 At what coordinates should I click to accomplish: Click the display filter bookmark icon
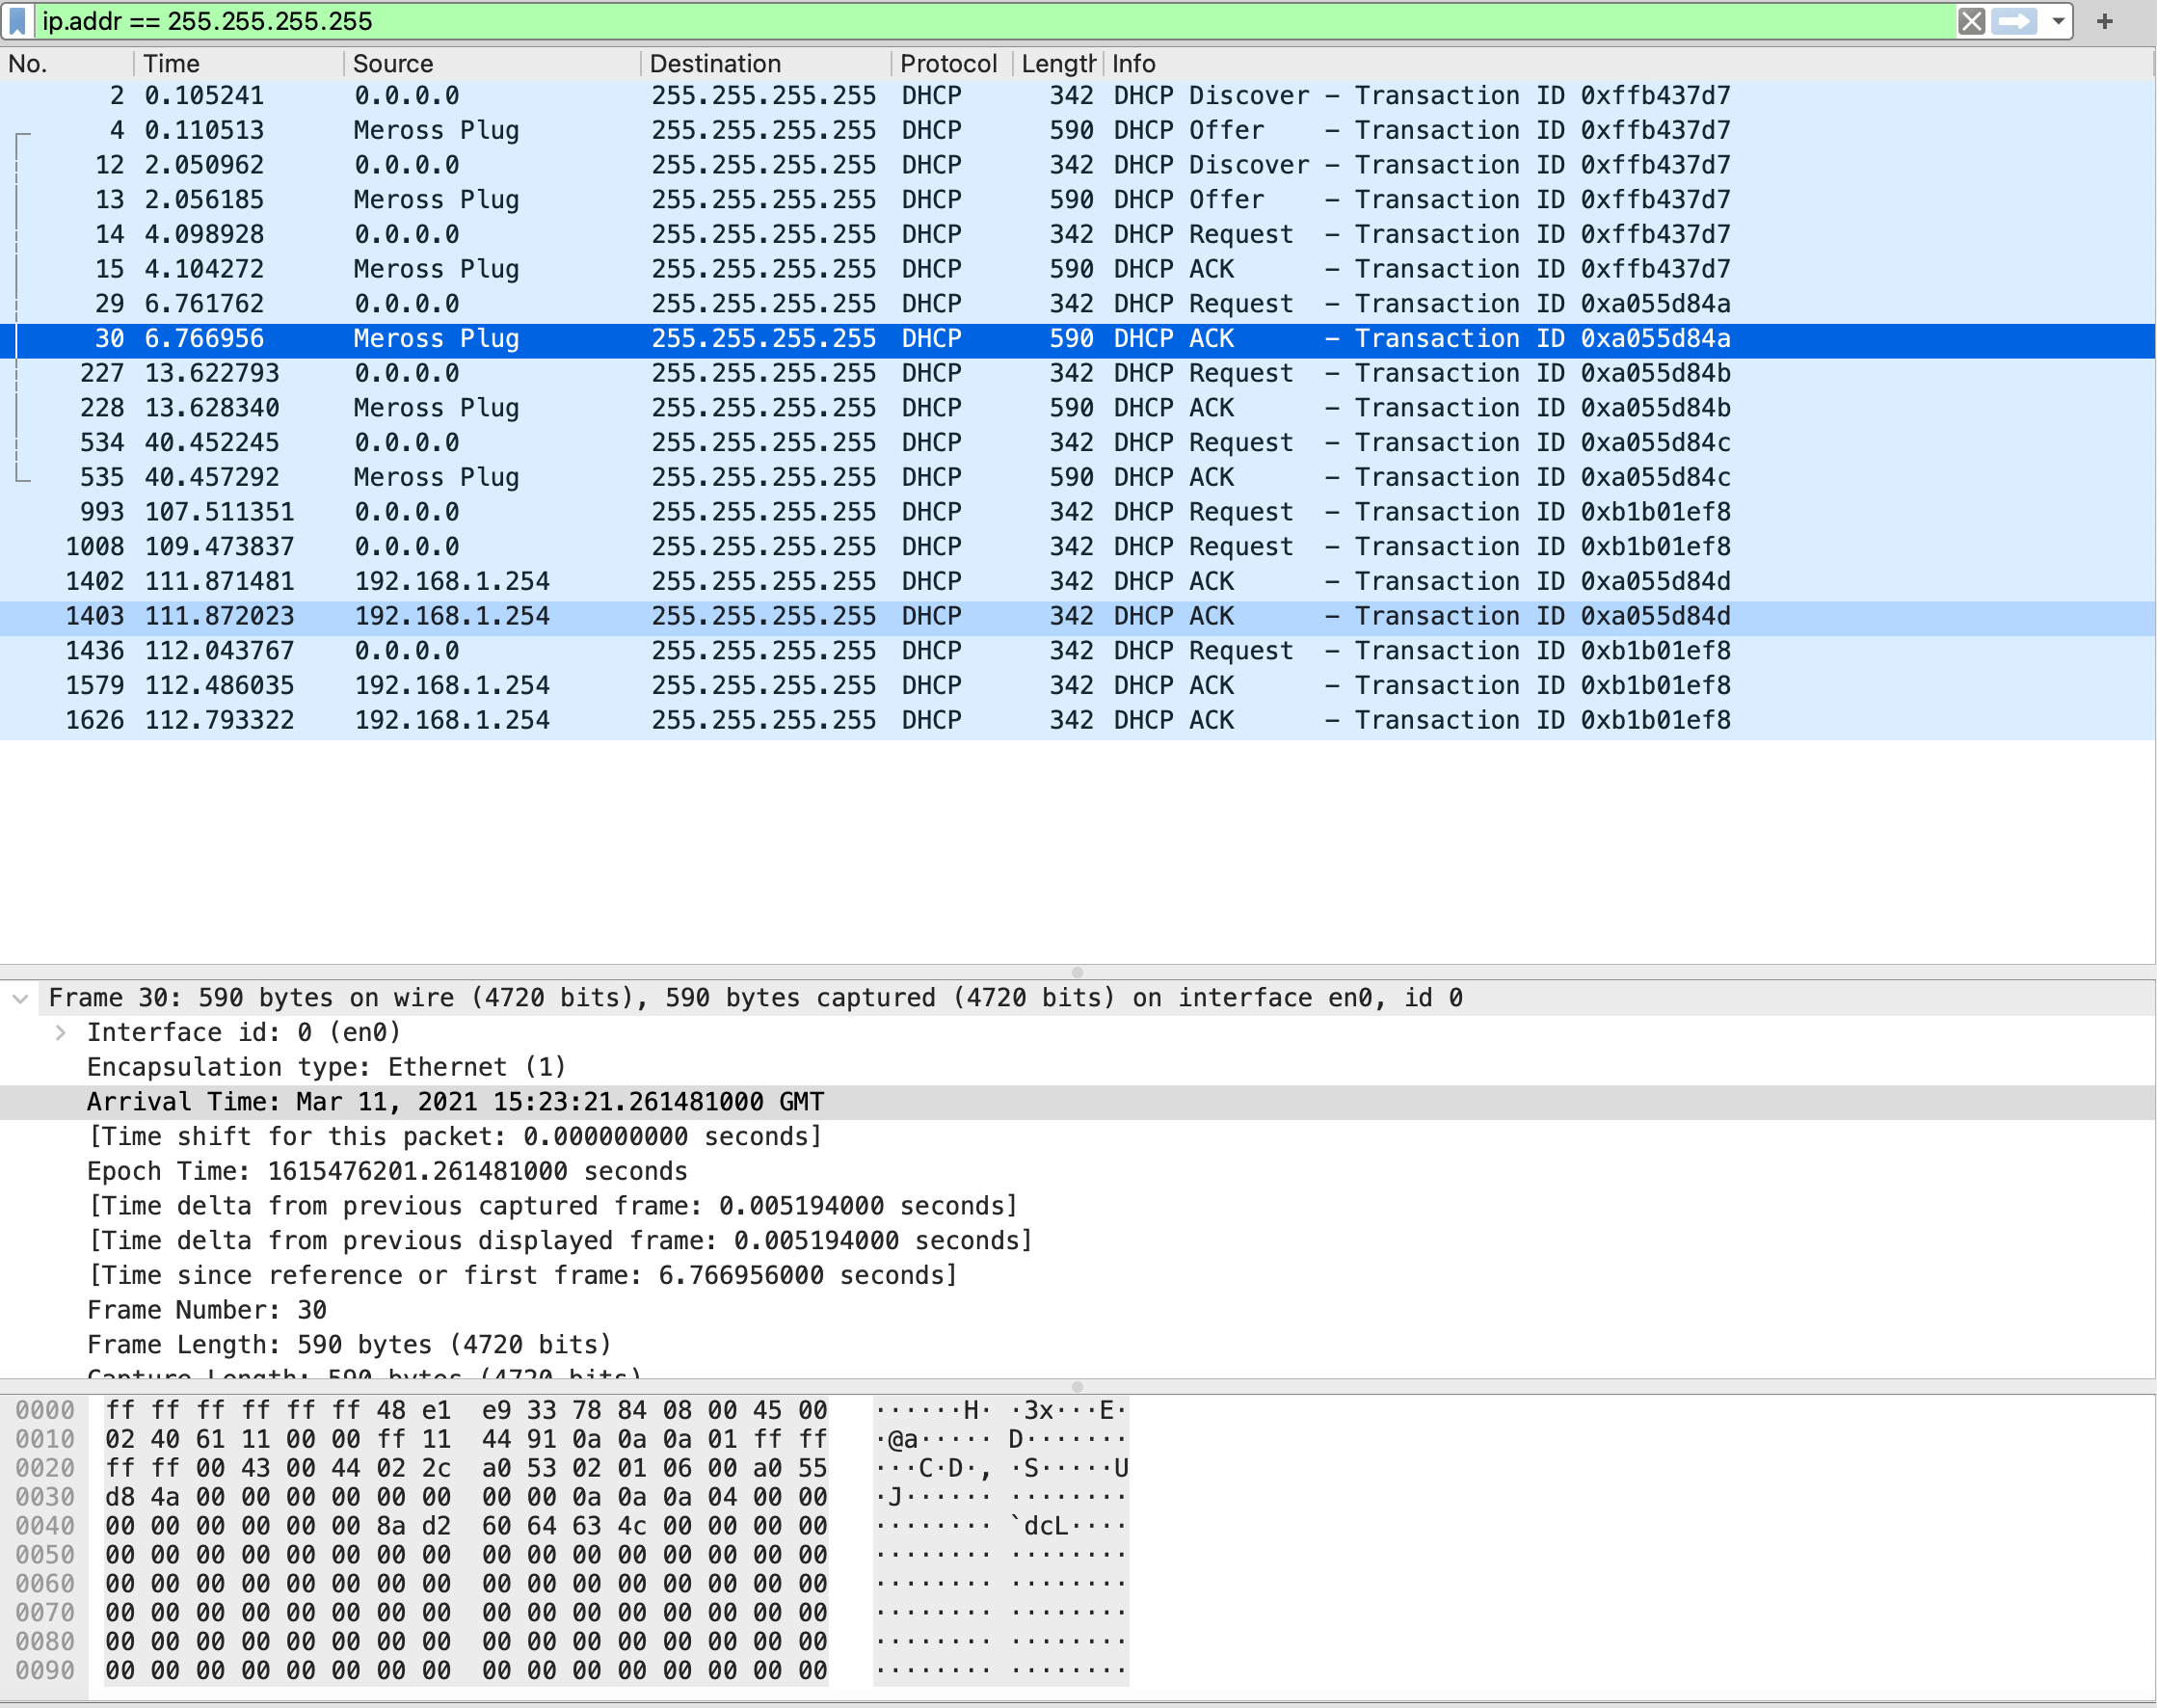click(17, 21)
